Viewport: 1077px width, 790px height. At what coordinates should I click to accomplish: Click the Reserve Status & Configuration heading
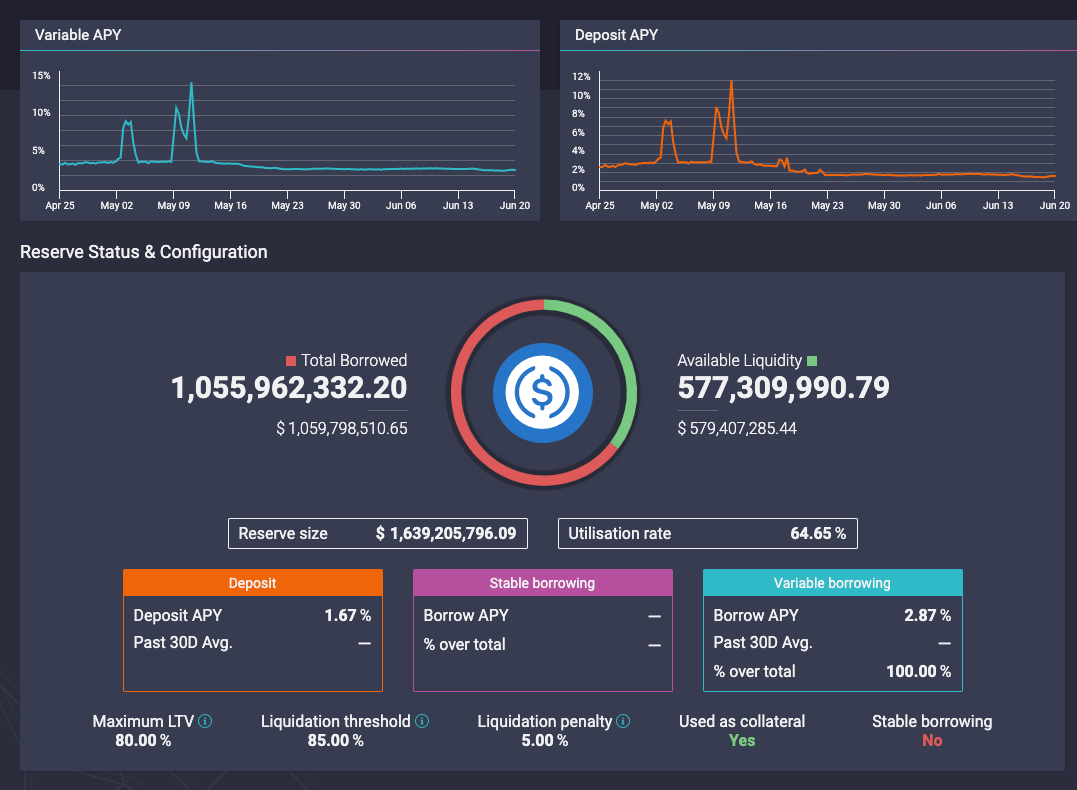[x=144, y=252]
